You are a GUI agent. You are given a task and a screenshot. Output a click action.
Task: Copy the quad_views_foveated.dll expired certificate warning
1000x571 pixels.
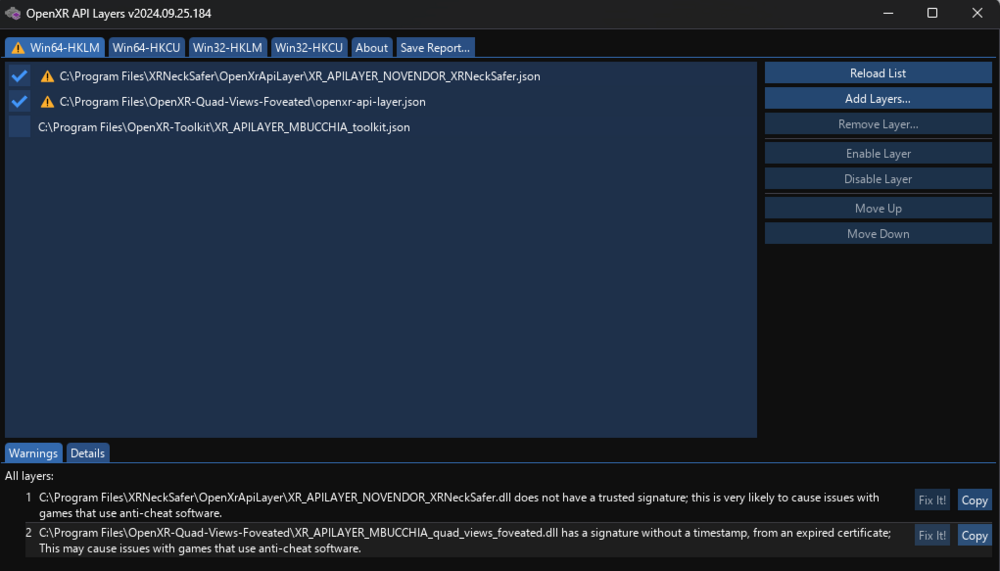(x=974, y=535)
